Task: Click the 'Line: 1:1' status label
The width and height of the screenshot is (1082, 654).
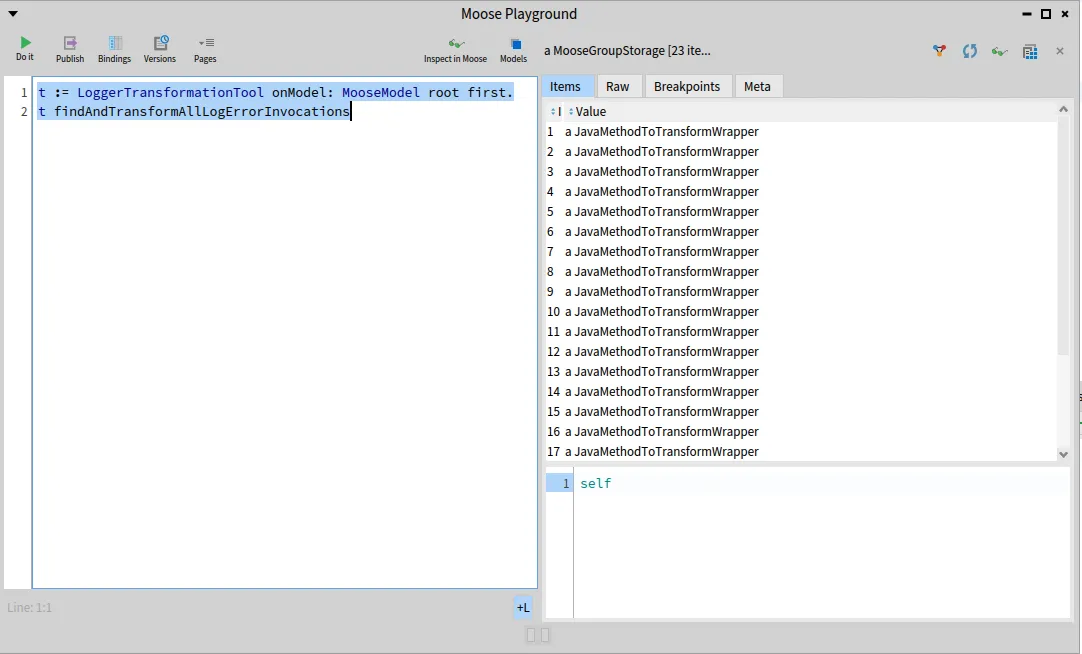Action: coord(30,608)
